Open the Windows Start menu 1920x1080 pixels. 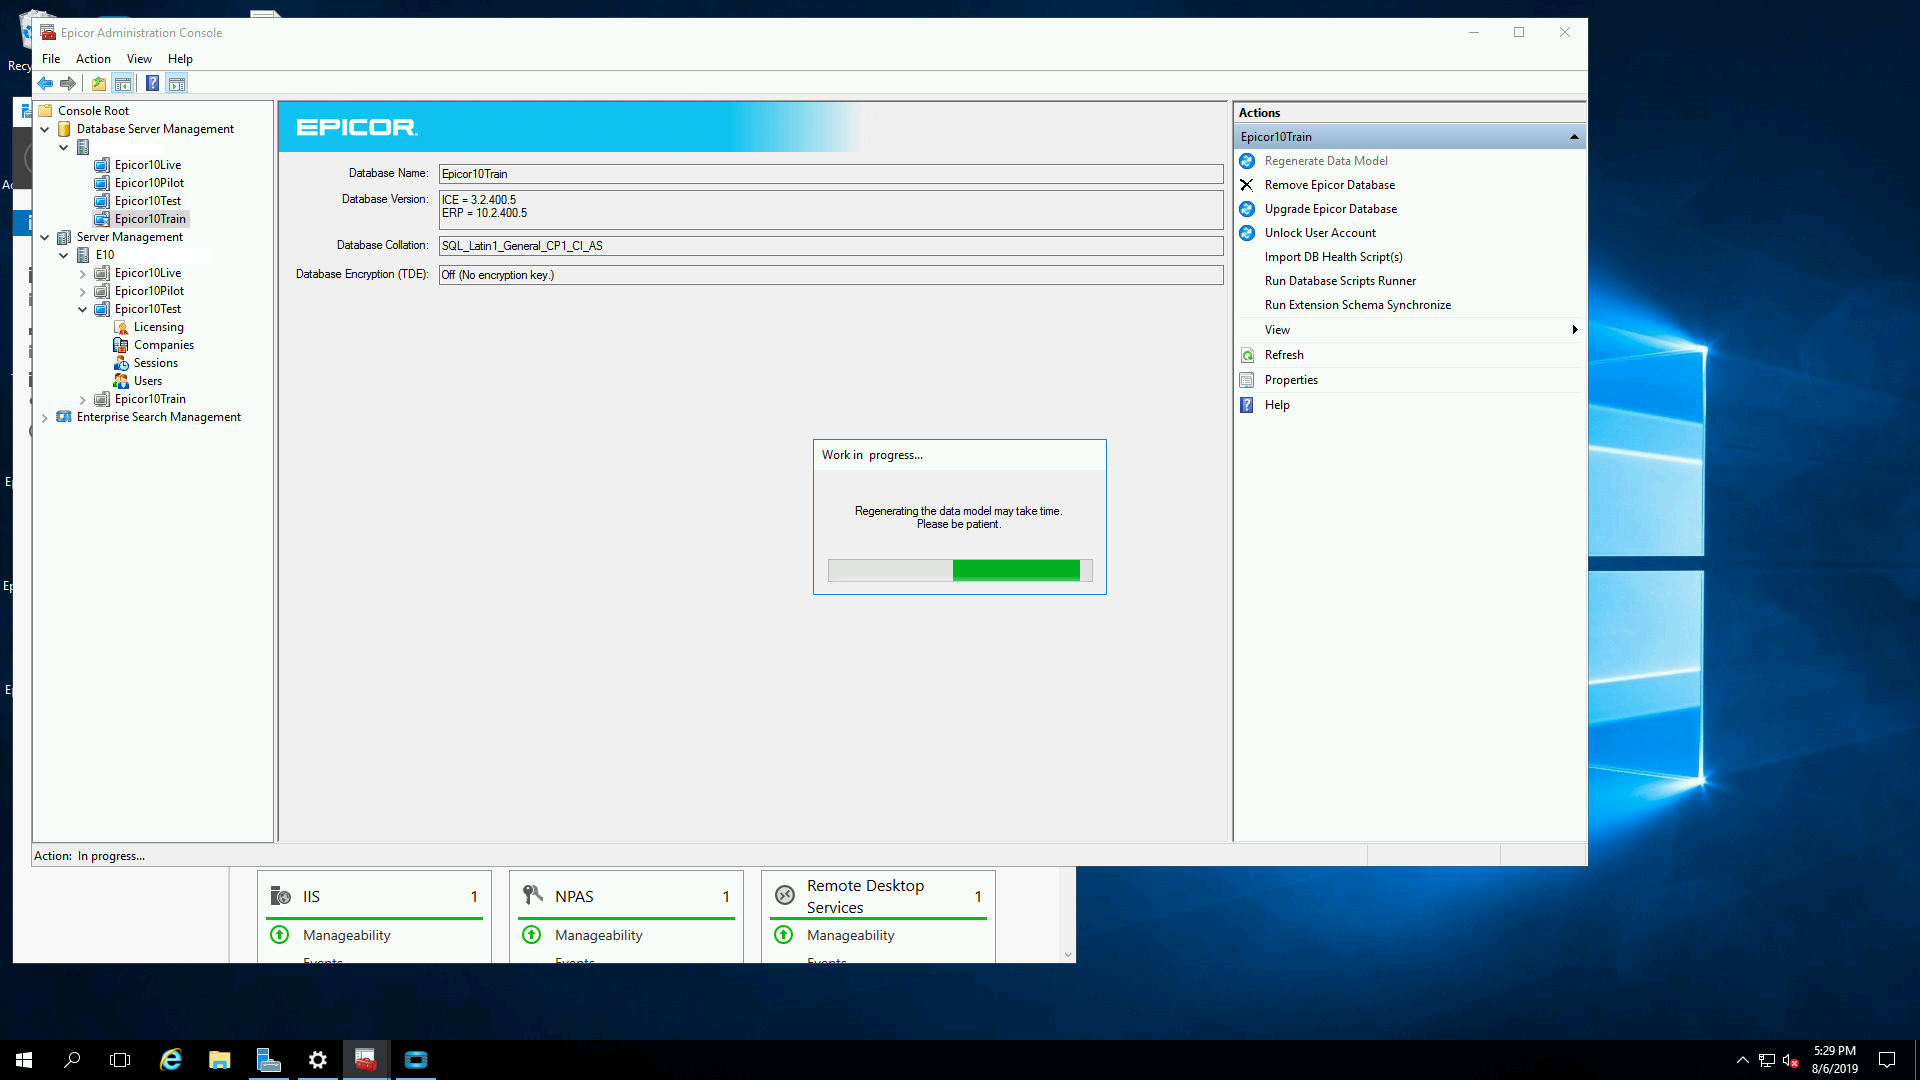pos(24,1060)
